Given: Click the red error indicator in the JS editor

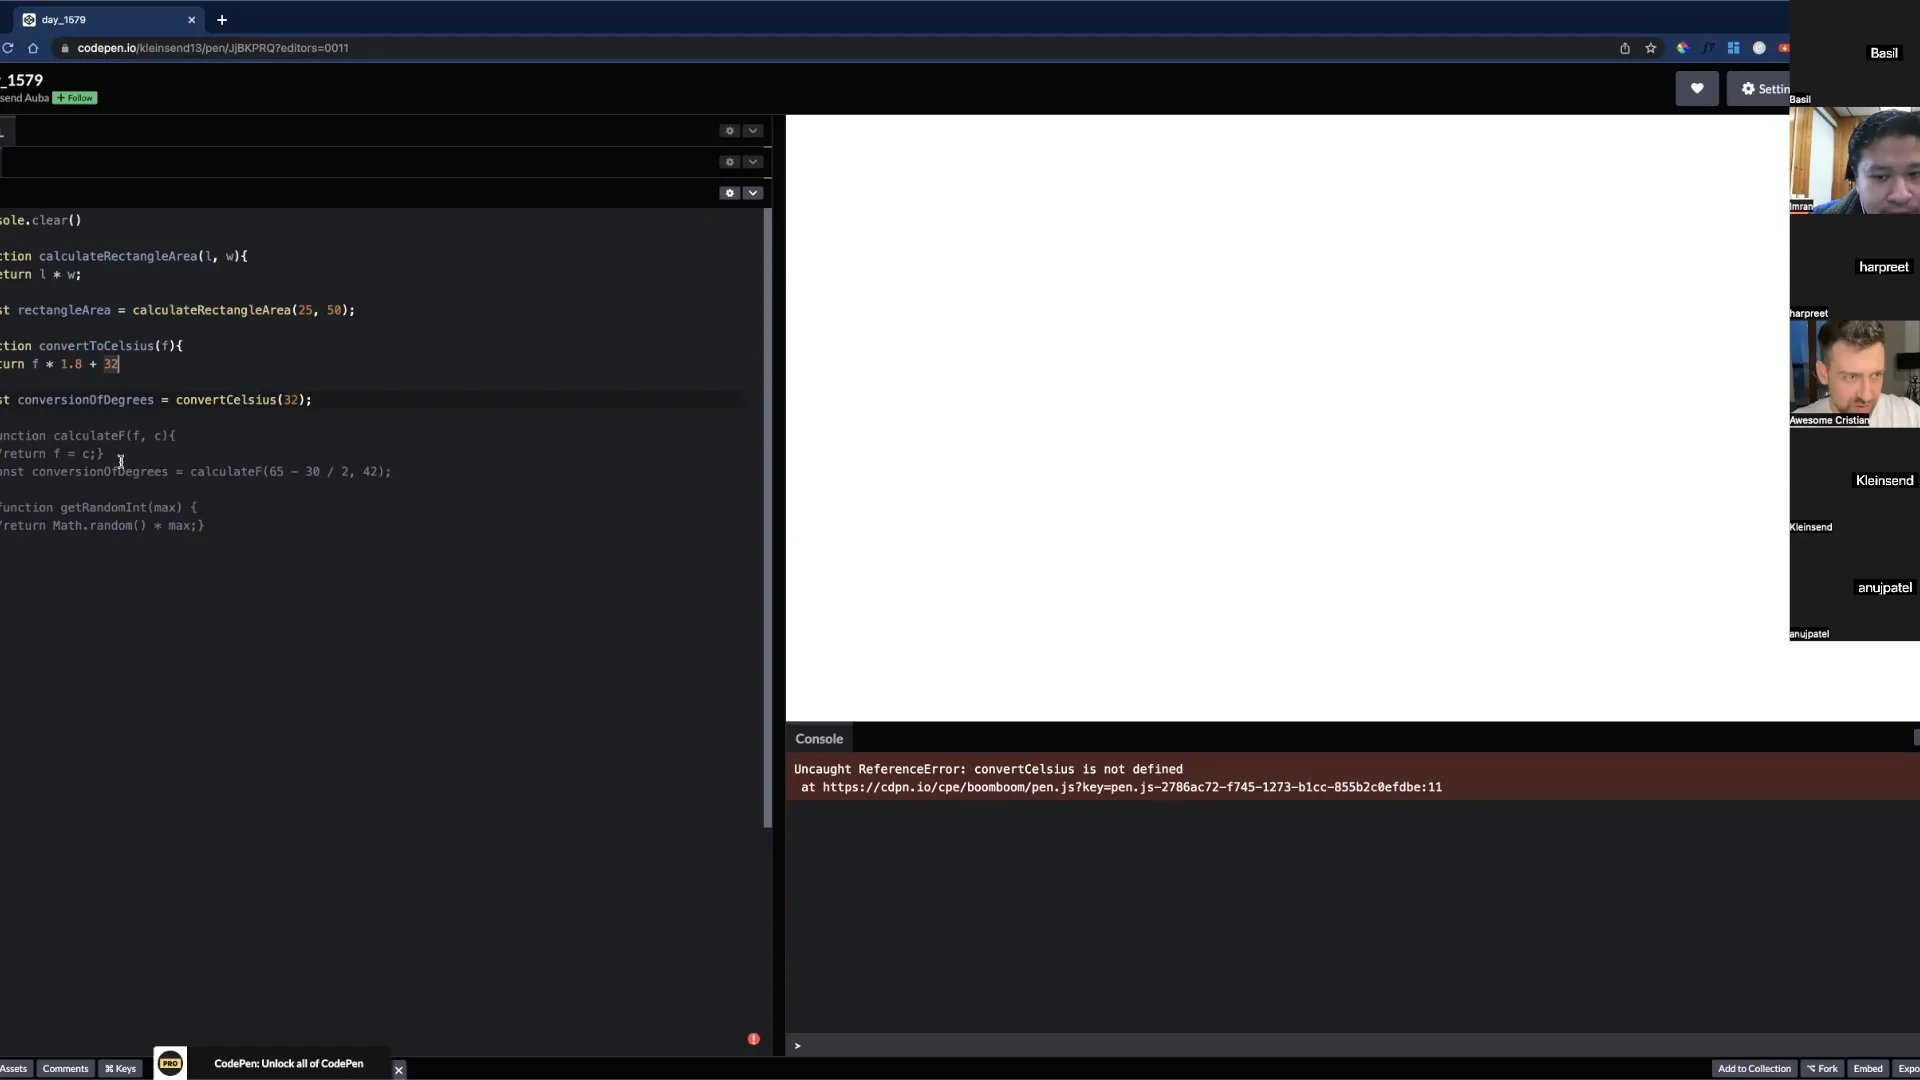Looking at the screenshot, I should pyautogui.click(x=754, y=1039).
